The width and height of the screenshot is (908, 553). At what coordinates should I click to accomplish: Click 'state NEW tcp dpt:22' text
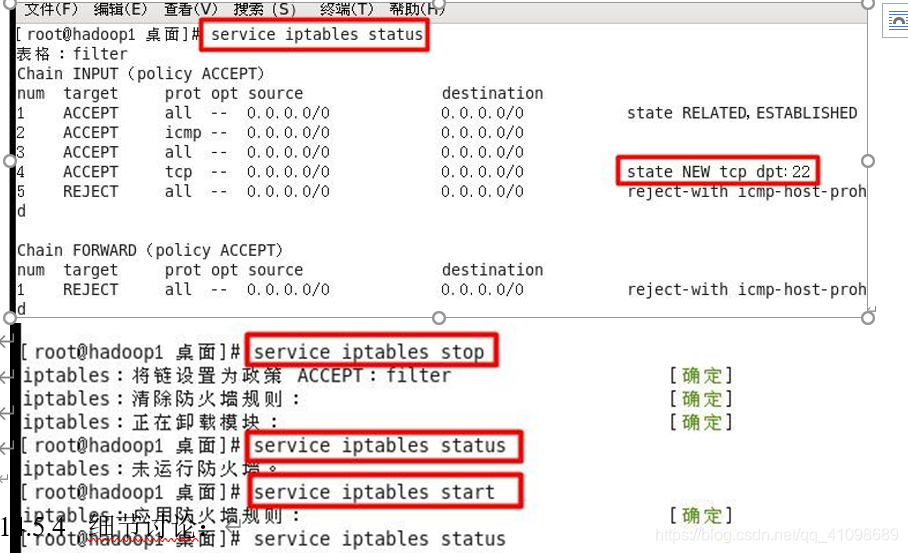click(x=718, y=172)
